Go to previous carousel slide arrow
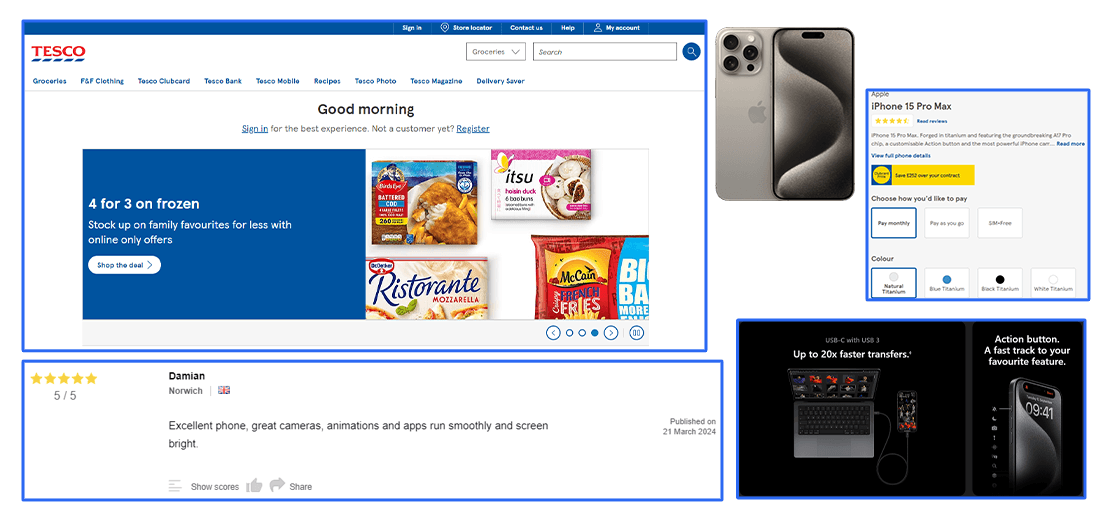1110x518 pixels. point(554,333)
